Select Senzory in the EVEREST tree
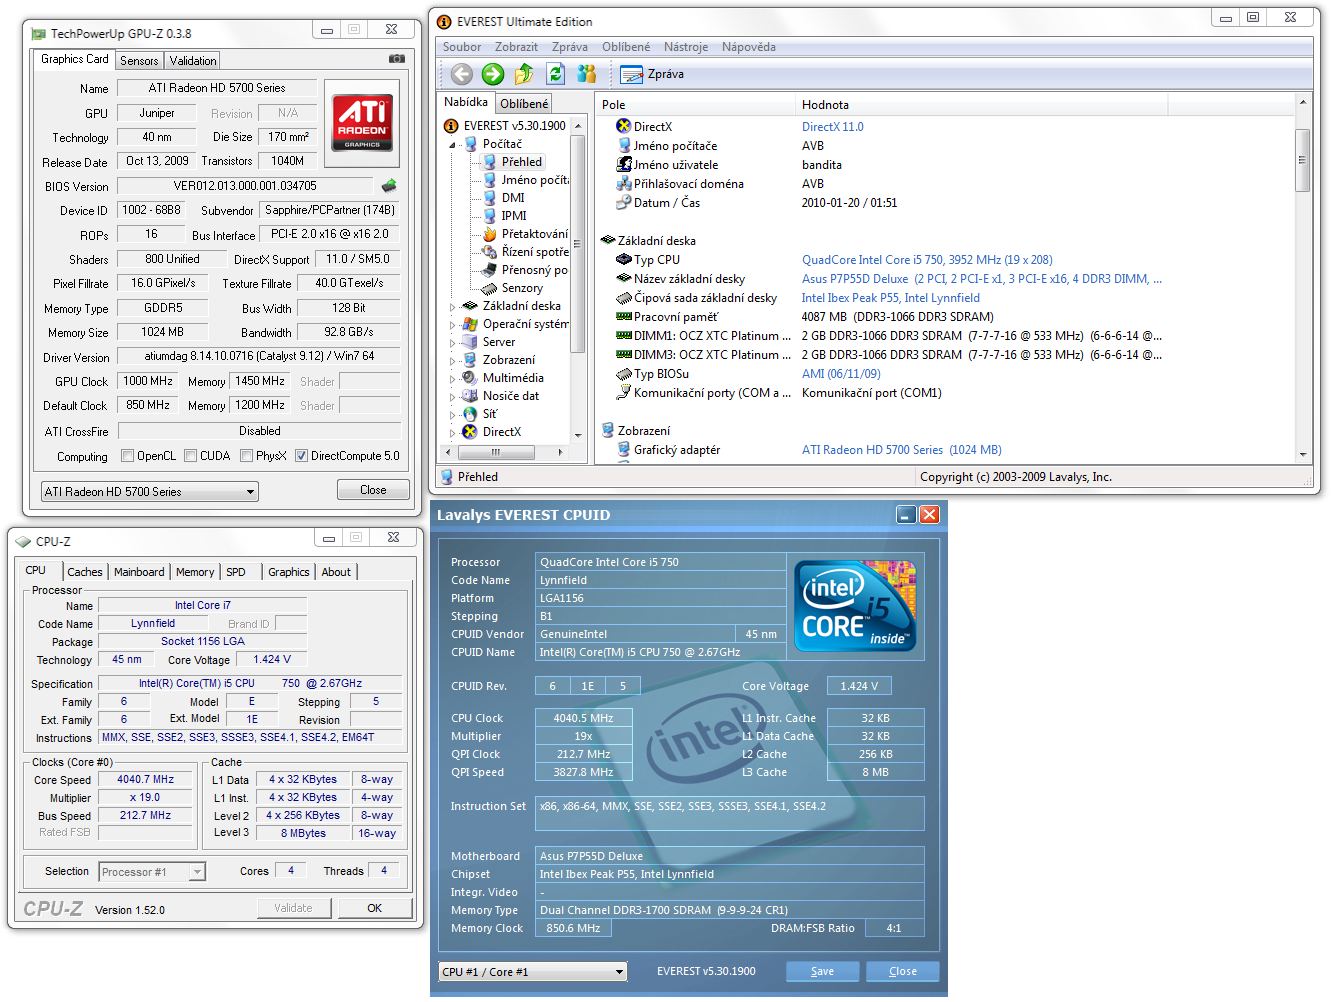 coord(522,288)
